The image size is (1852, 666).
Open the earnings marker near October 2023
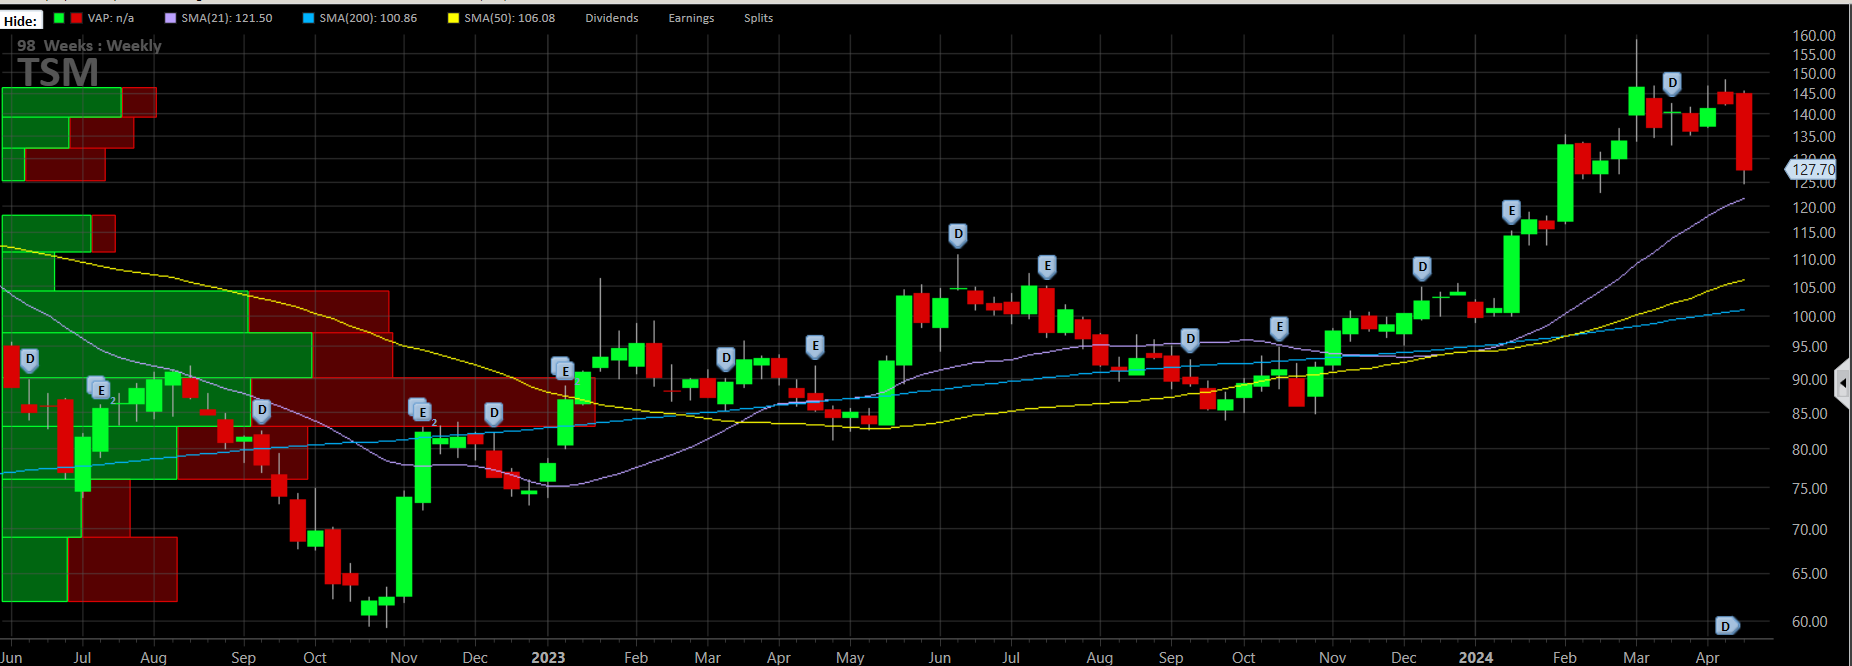click(1279, 328)
